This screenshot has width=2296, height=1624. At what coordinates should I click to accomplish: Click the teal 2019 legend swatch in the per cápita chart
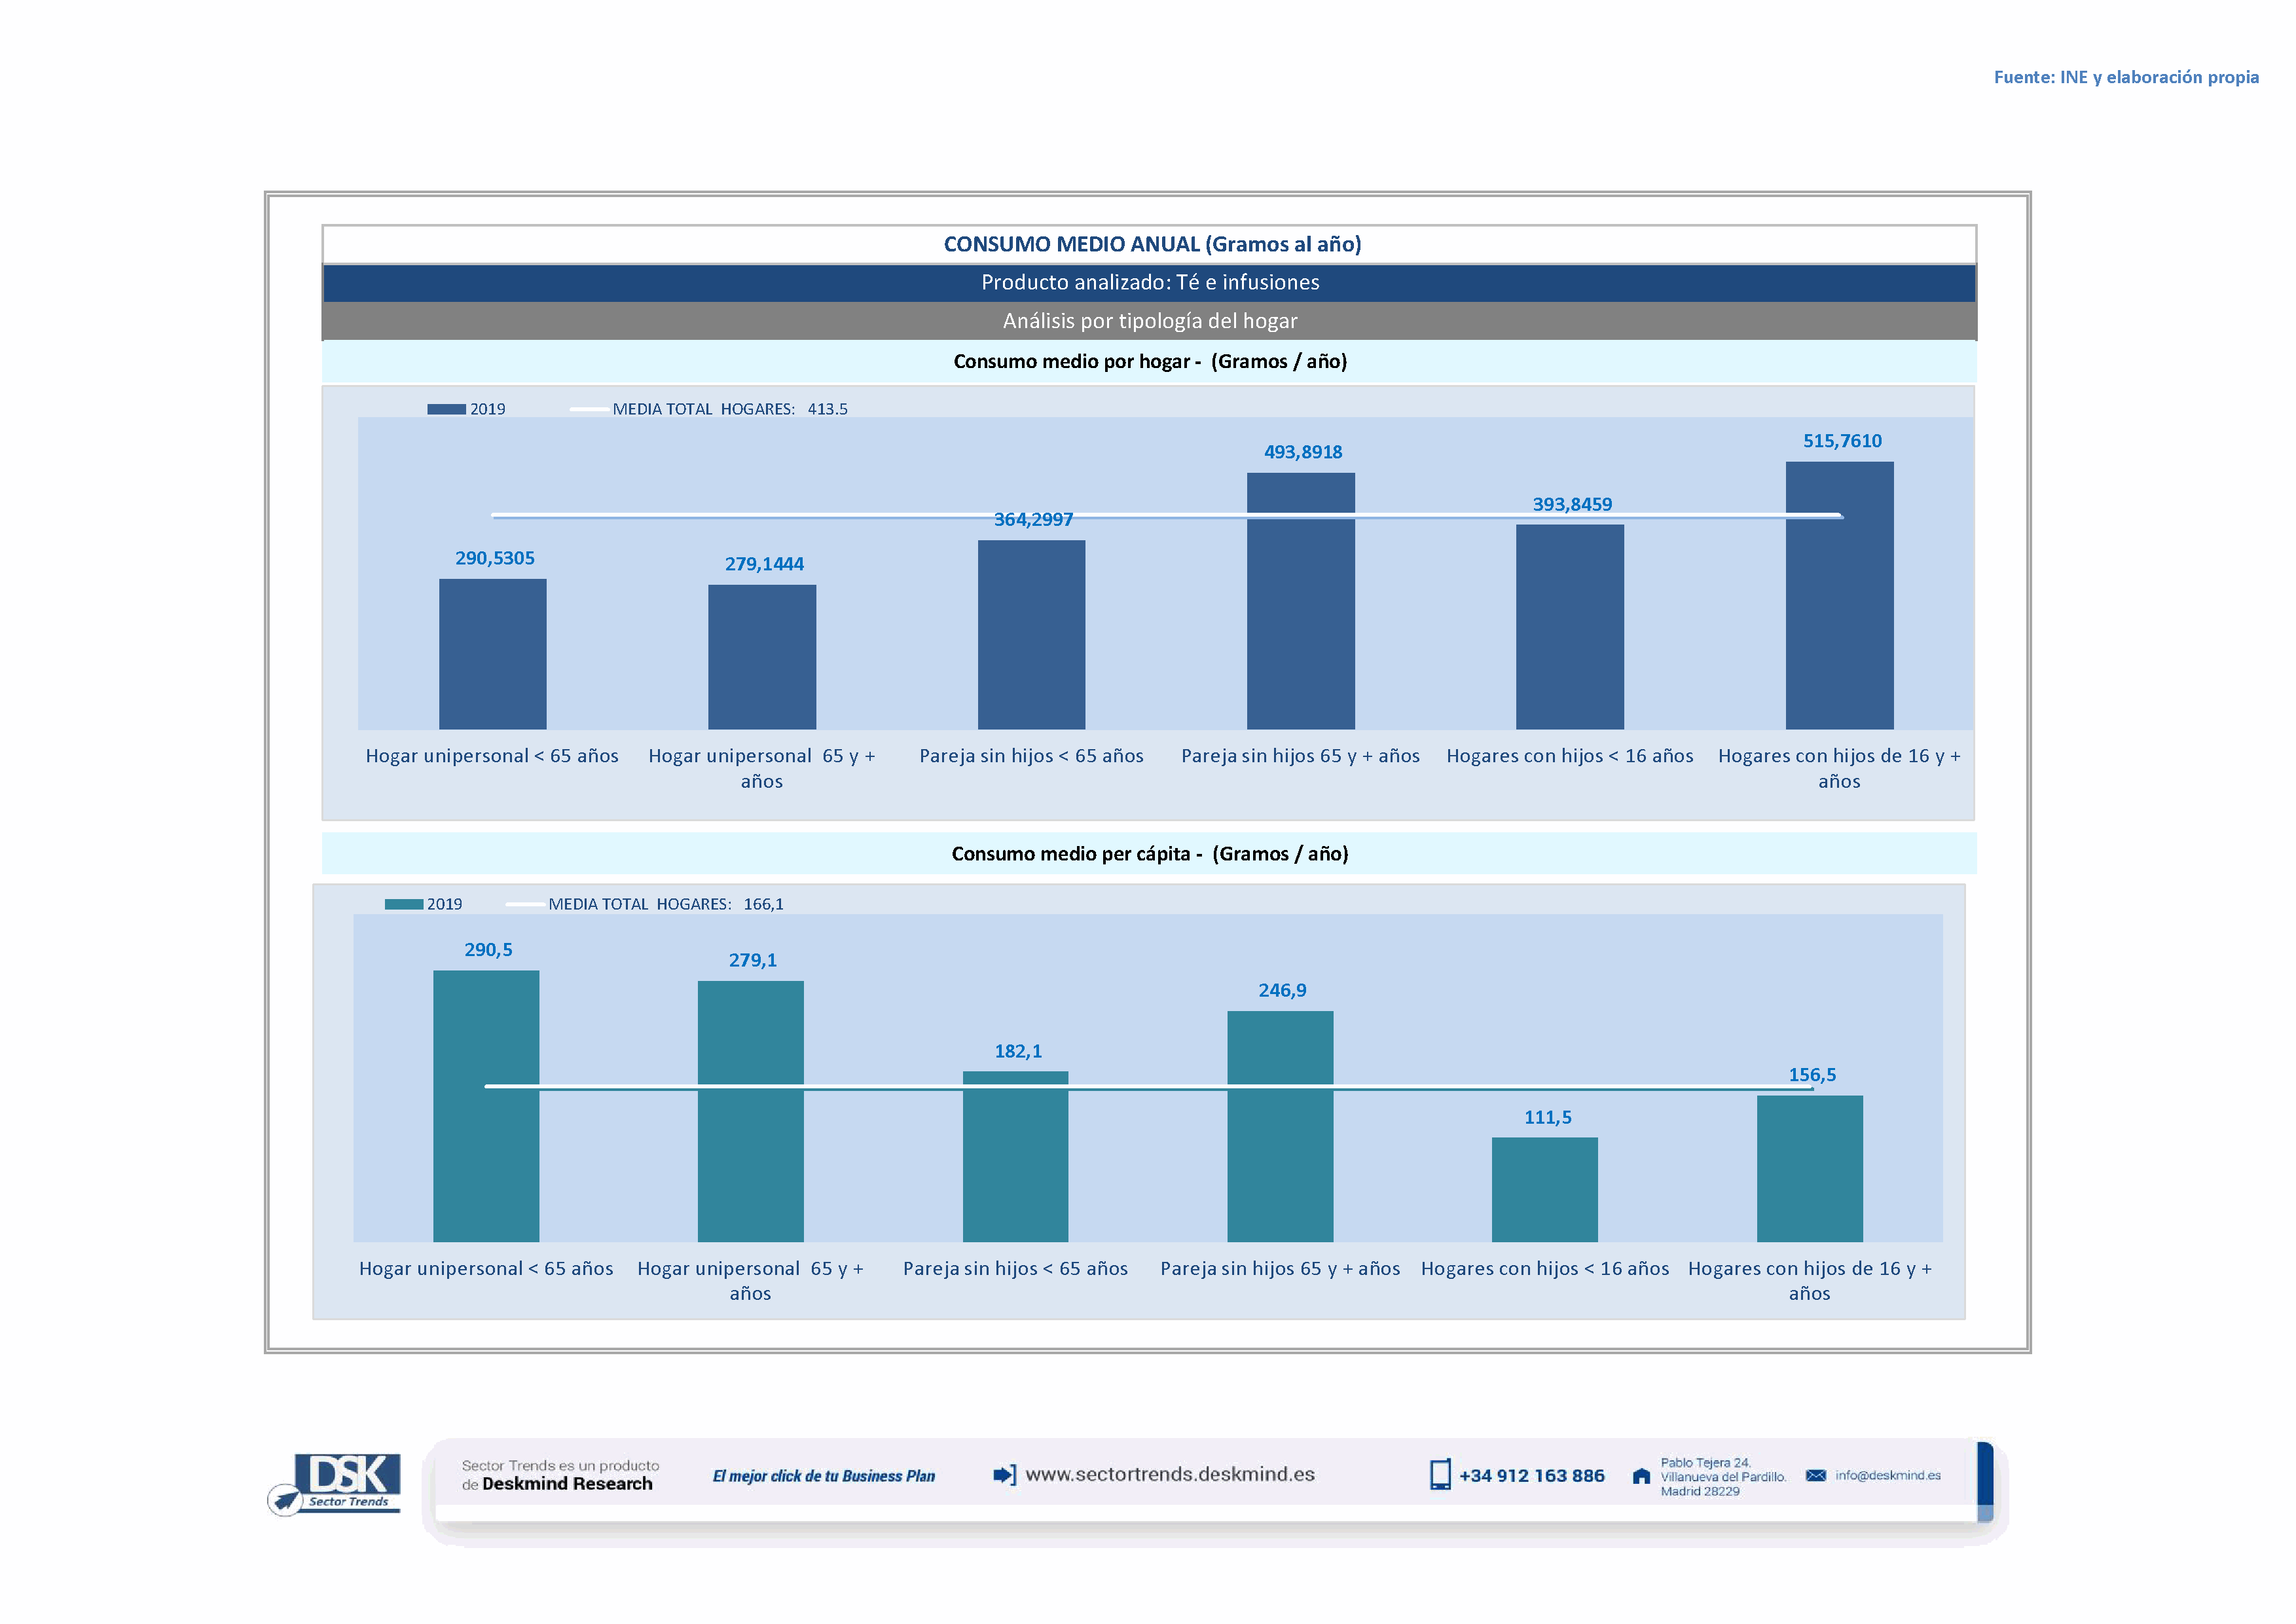403,904
